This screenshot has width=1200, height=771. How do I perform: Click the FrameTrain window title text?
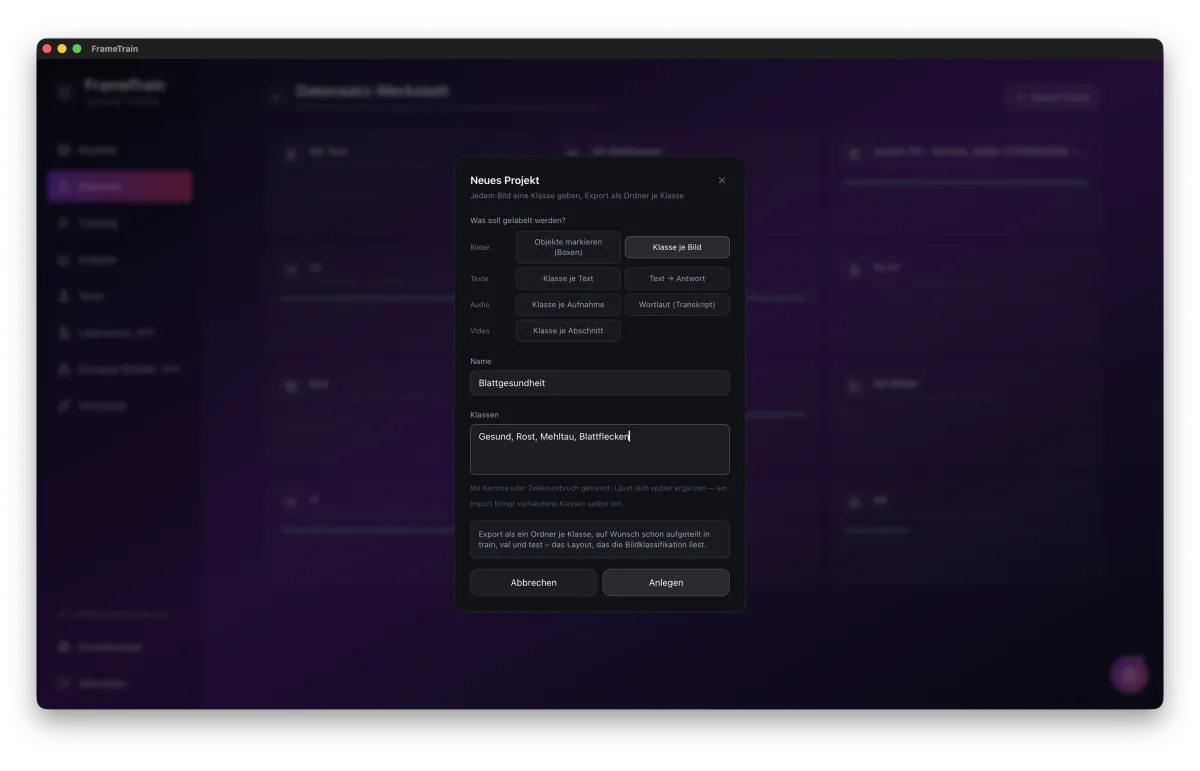click(x=115, y=48)
